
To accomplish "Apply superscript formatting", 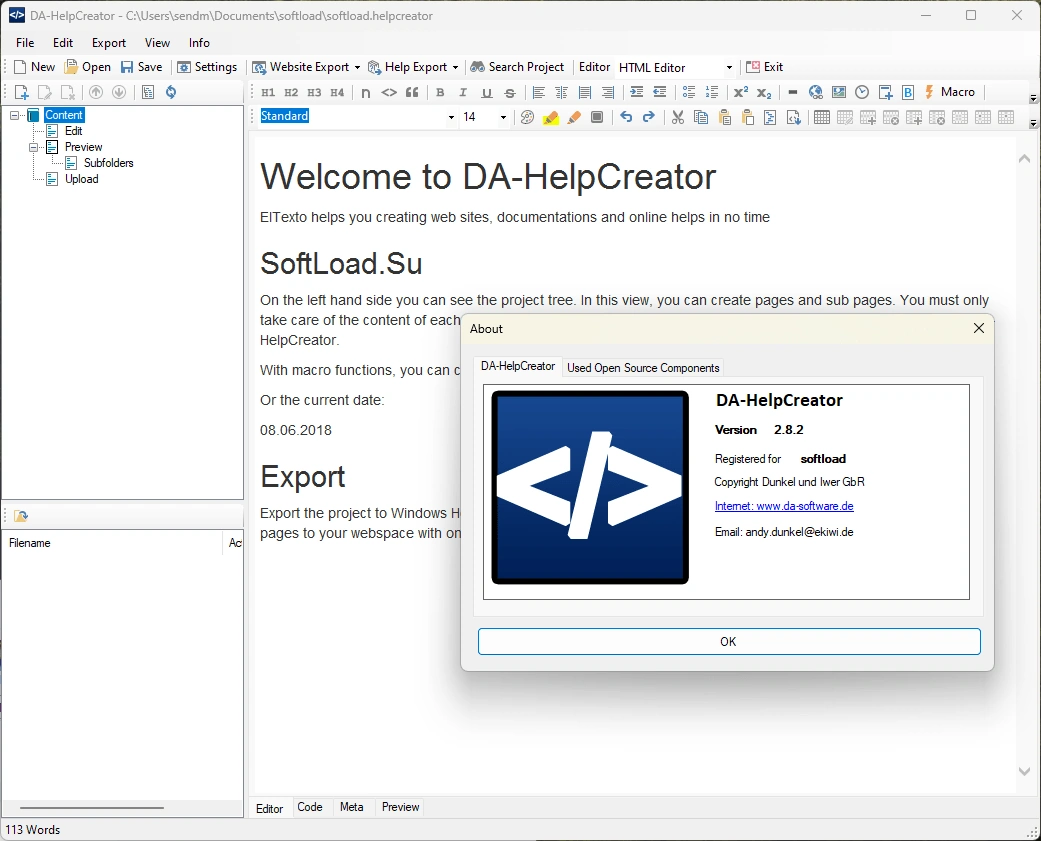I will point(741,92).
